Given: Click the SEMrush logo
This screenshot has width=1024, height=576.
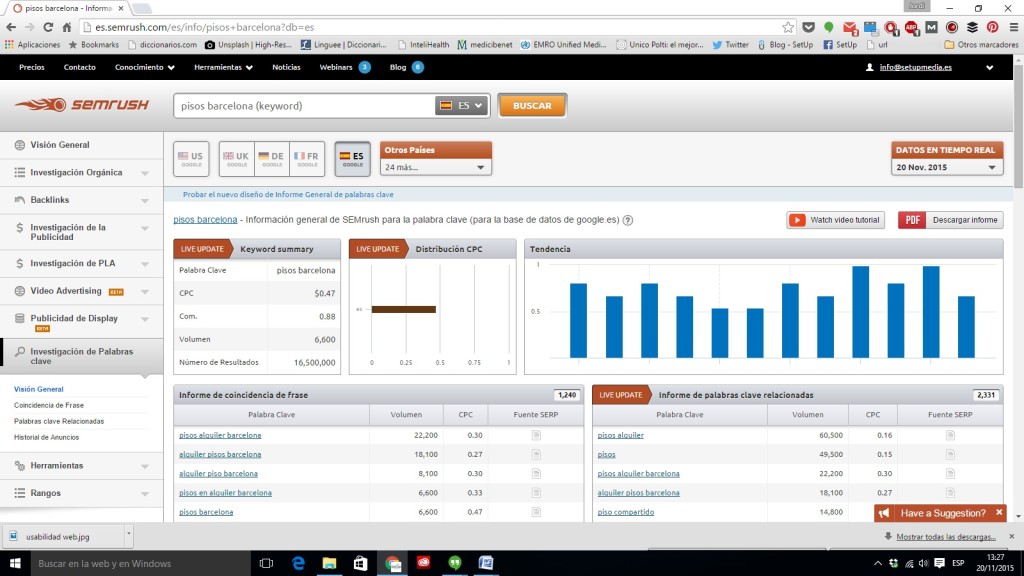Looking at the screenshot, I should click(x=82, y=104).
